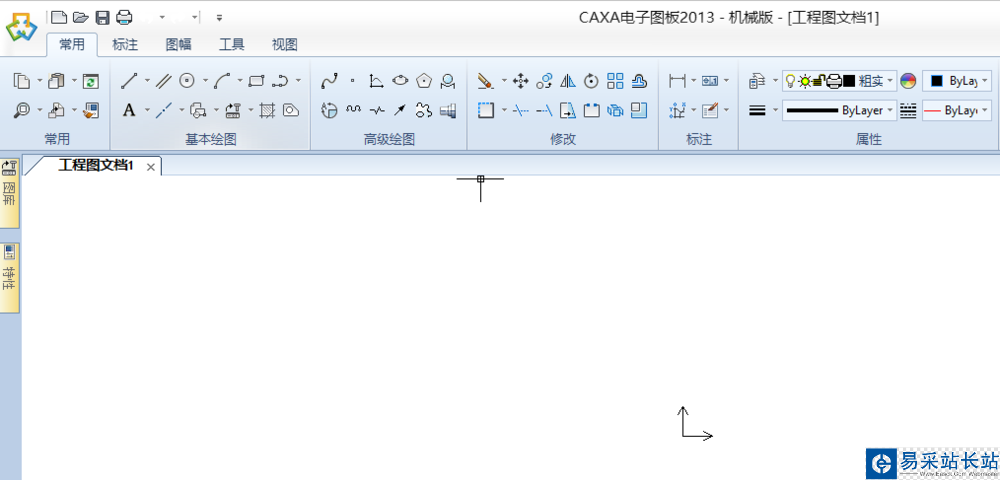This screenshot has height=480, width=1000.
Task: Select the Polygon tool
Action: 424,80
